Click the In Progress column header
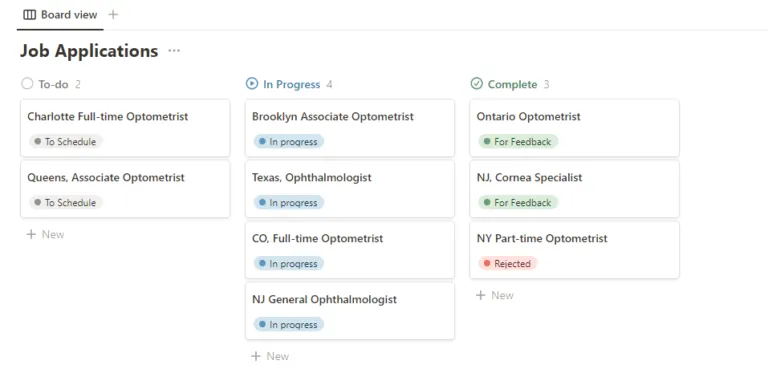This screenshot has width=768, height=381. click(x=291, y=84)
